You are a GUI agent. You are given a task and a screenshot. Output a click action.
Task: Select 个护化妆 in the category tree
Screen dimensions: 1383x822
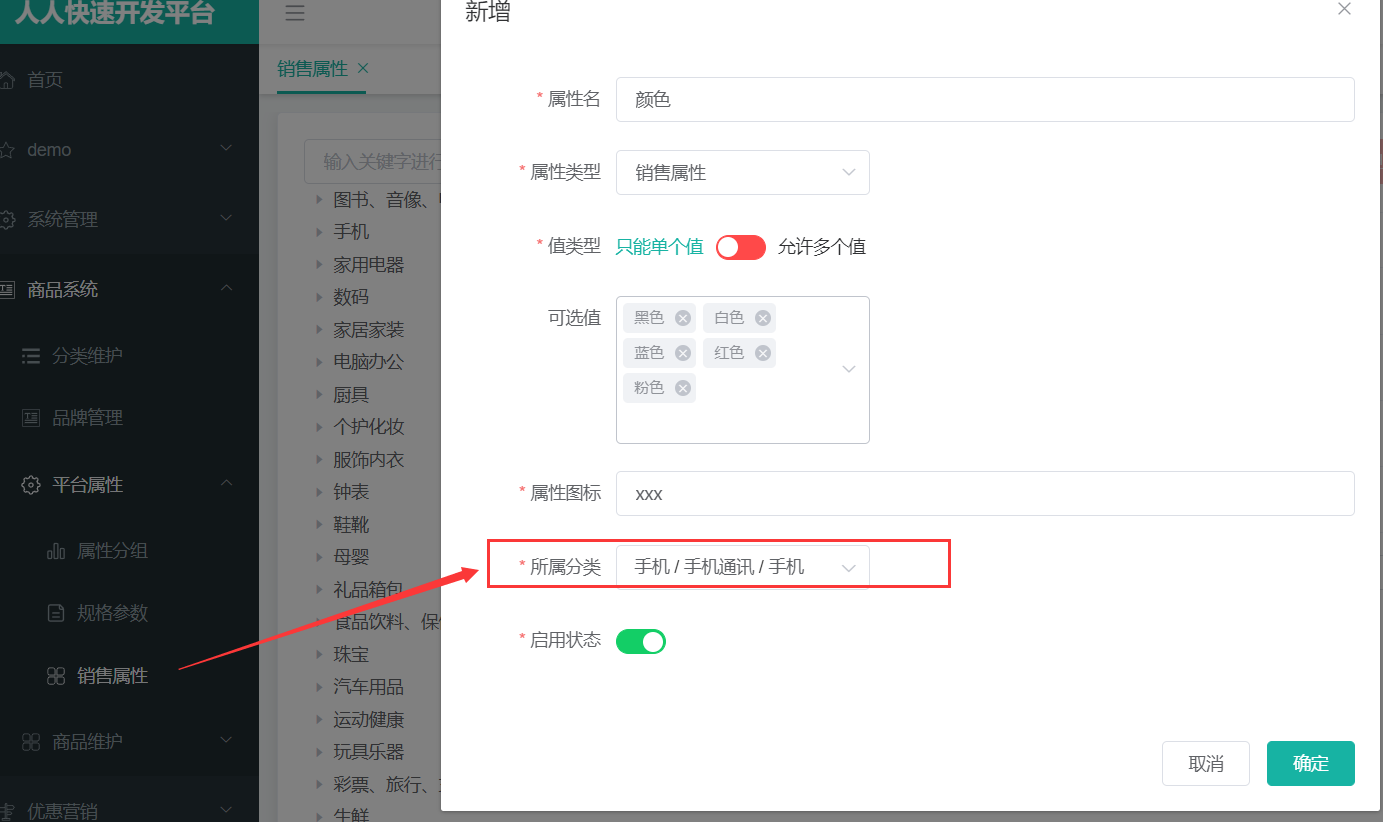click(x=369, y=427)
